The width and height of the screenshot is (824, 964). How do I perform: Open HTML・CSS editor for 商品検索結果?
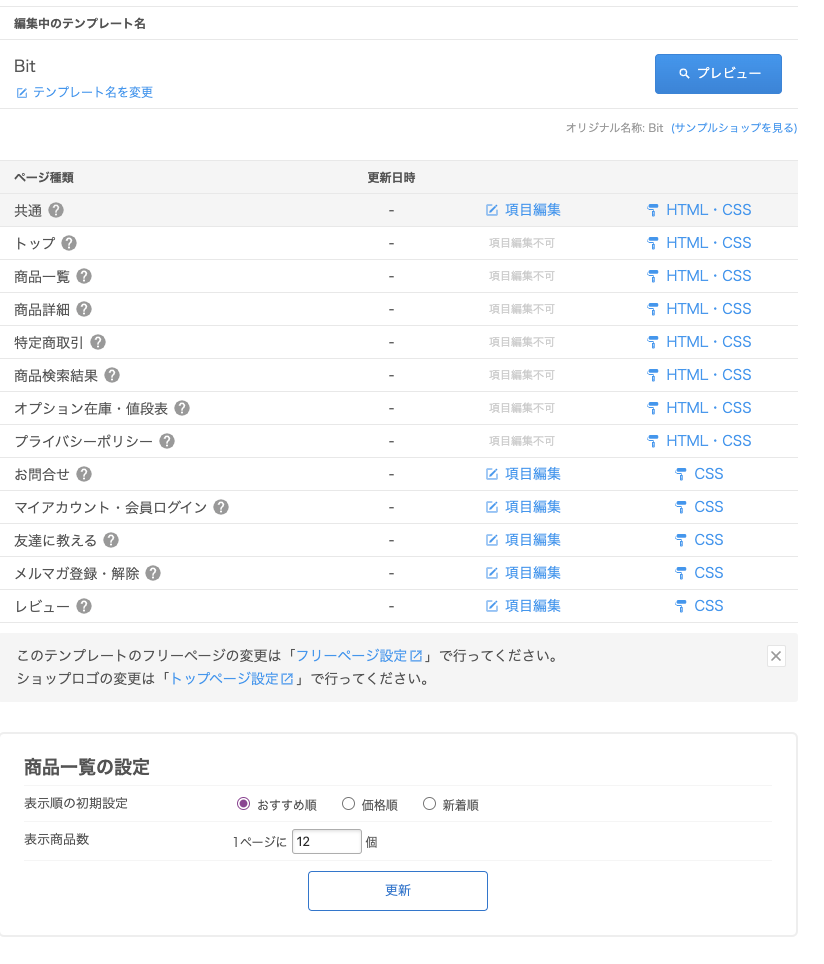tap(699, 375)
